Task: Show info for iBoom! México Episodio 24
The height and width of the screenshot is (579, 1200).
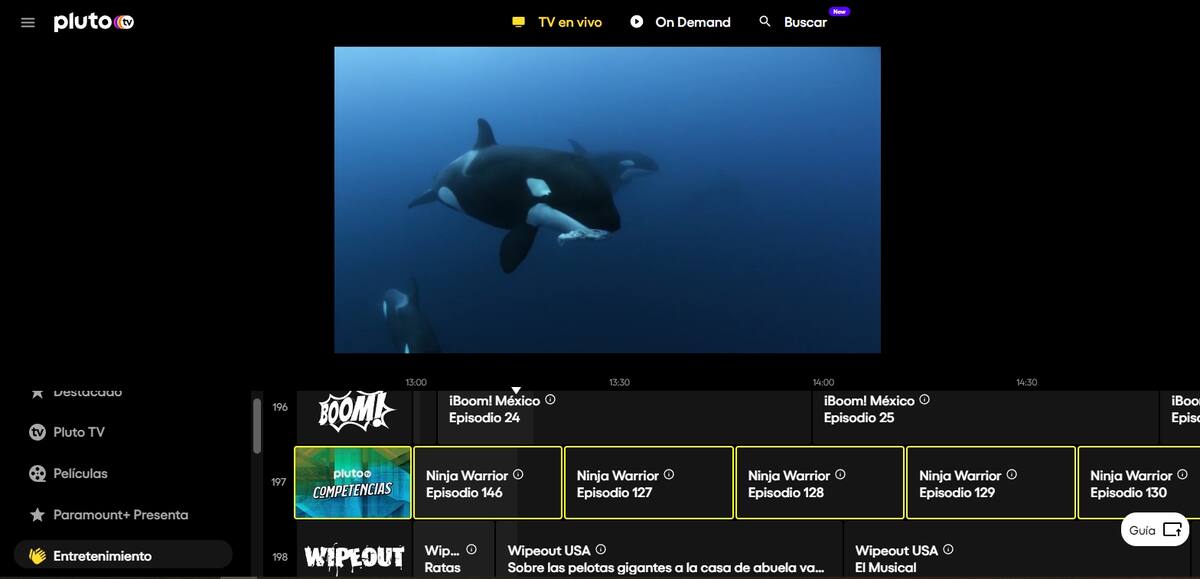Action: tap(551, 400)
